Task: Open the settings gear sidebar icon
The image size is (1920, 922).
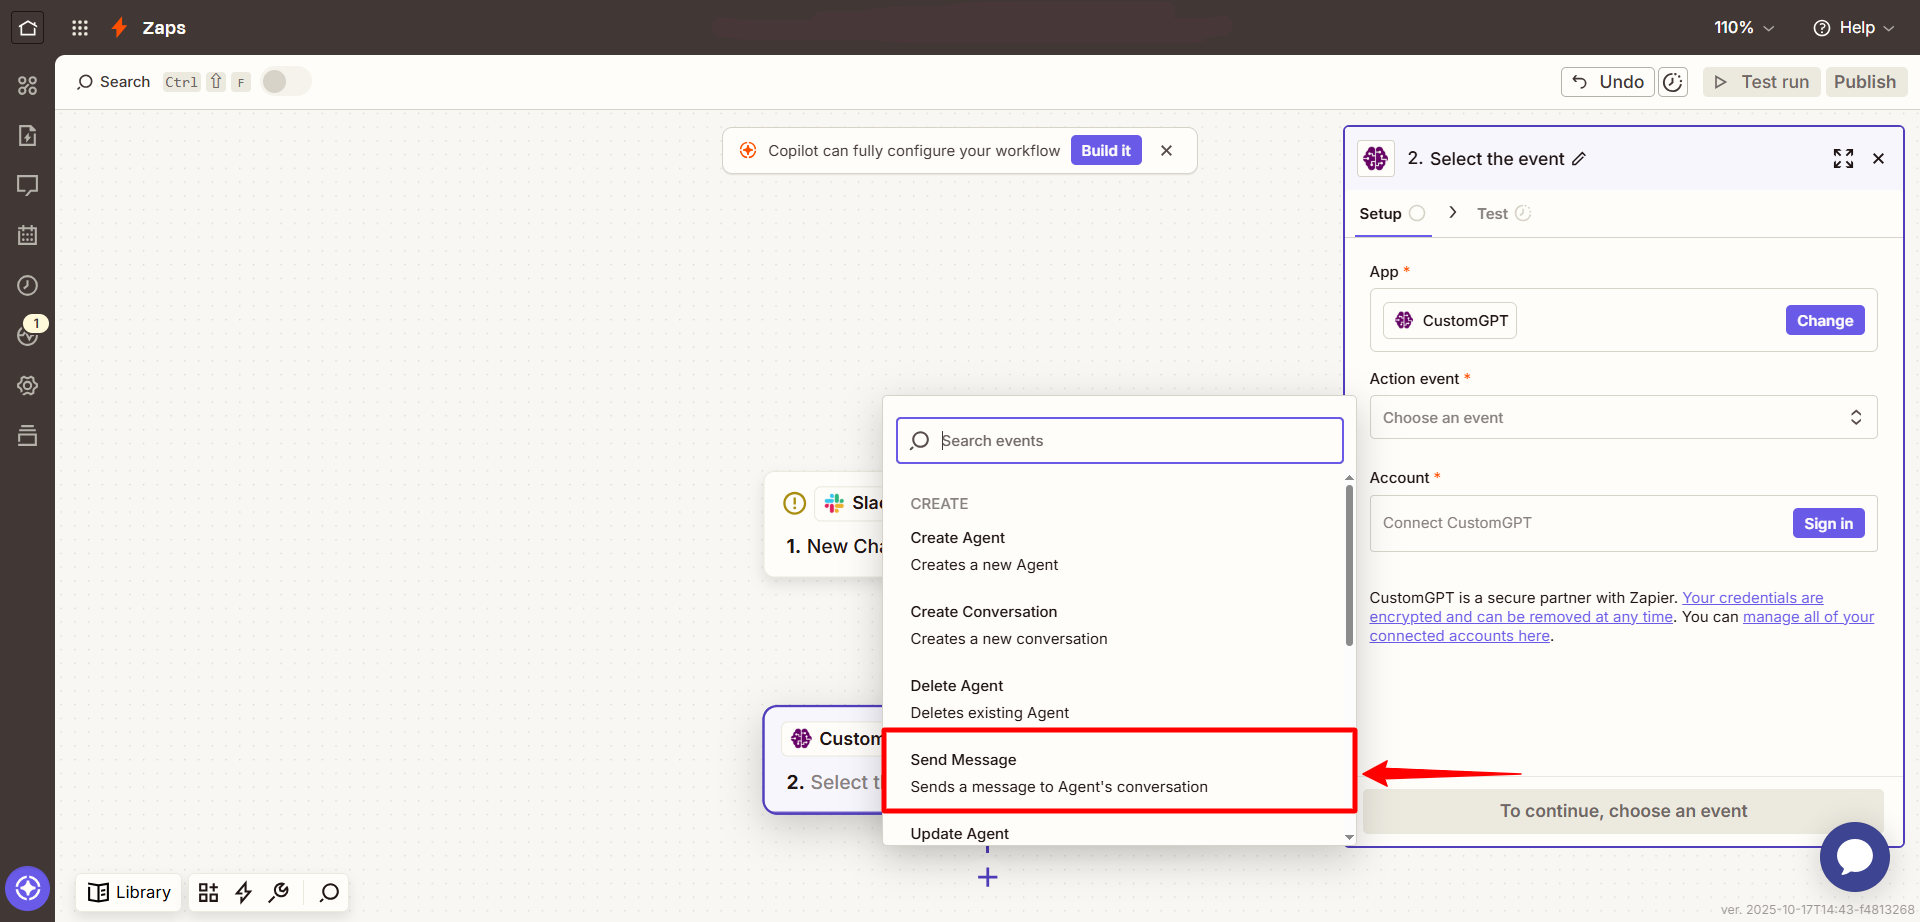Action: tap(27, 385)
